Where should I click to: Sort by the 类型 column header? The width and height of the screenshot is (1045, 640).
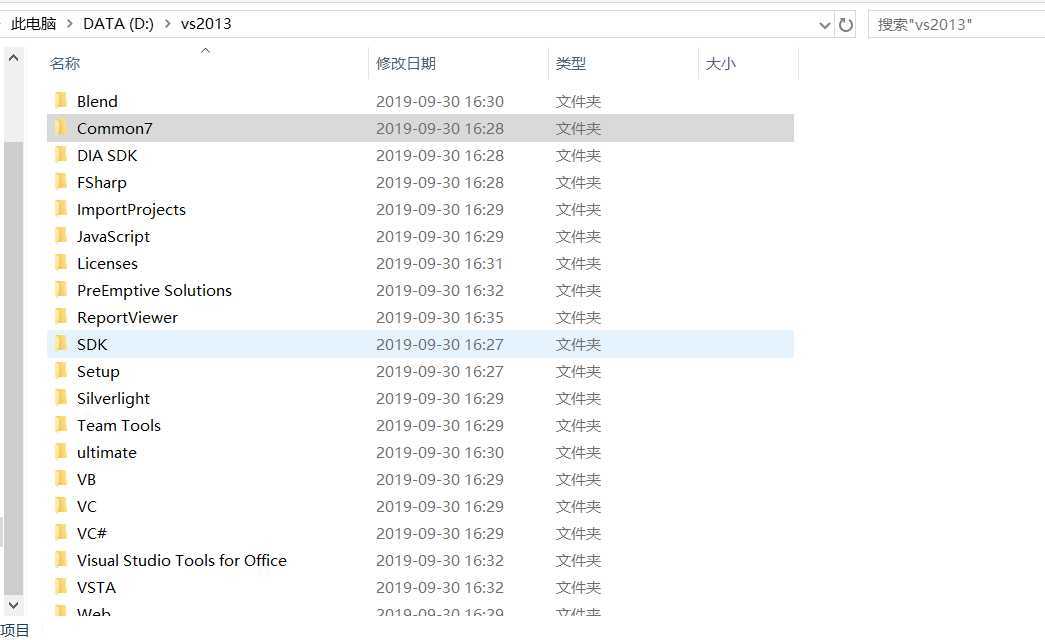[x=571, y=63]
